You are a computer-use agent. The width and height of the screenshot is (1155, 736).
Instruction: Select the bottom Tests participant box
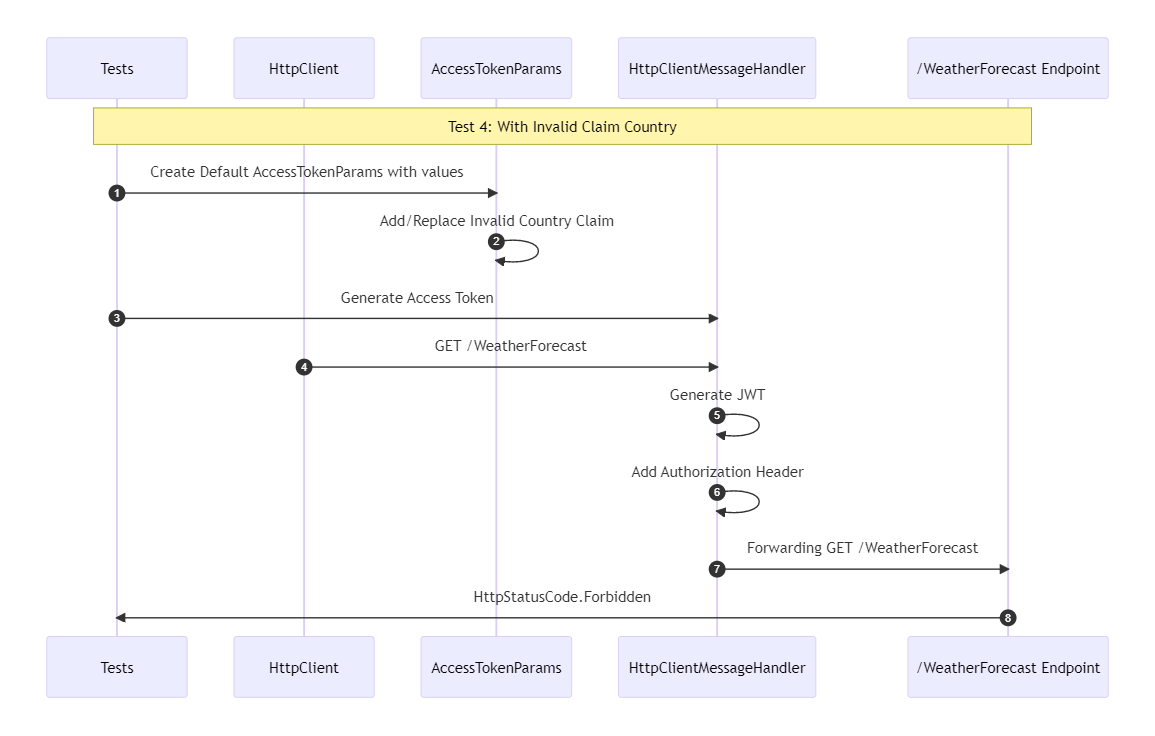click(x=116, y=667)
